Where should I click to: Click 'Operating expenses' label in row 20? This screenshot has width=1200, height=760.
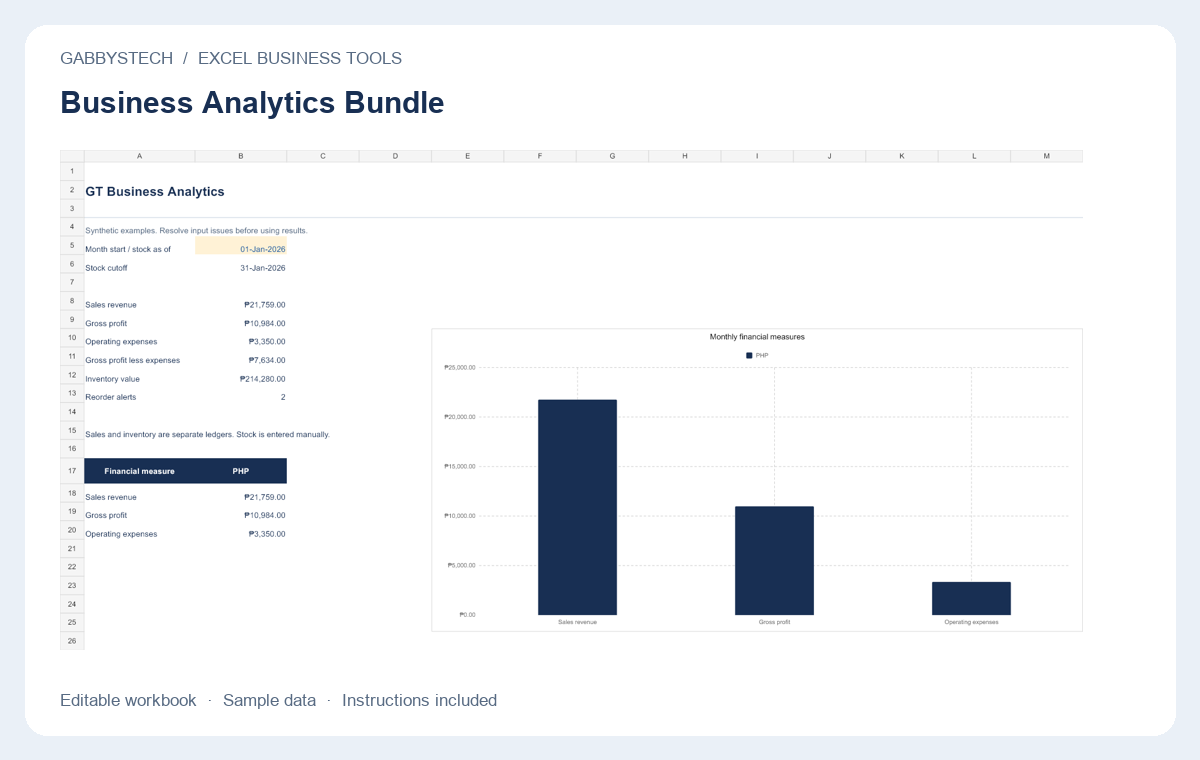121,534
